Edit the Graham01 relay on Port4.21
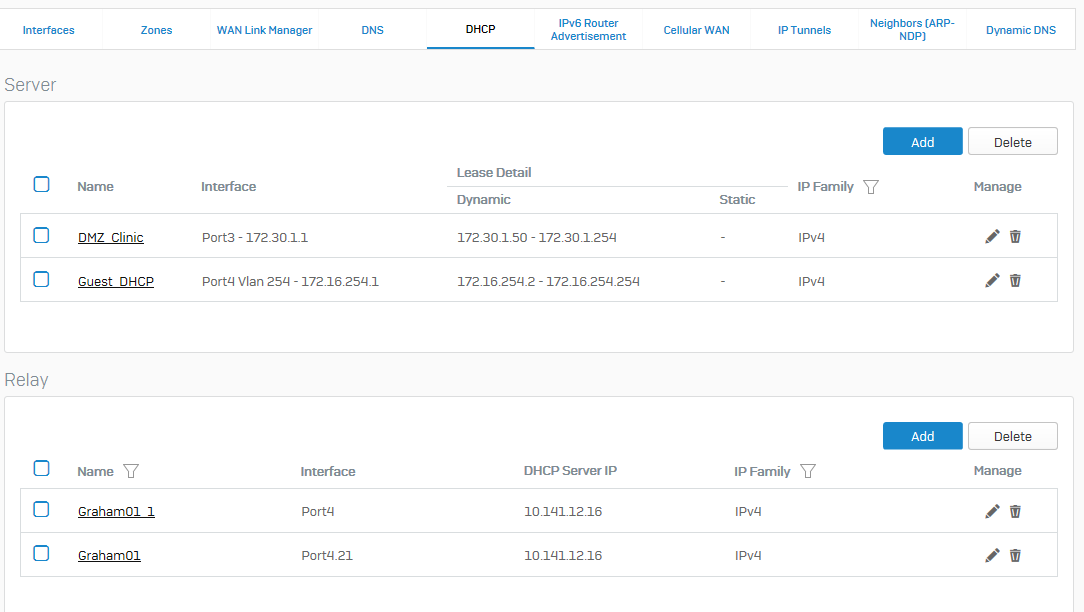 click(x=992, y=555)
